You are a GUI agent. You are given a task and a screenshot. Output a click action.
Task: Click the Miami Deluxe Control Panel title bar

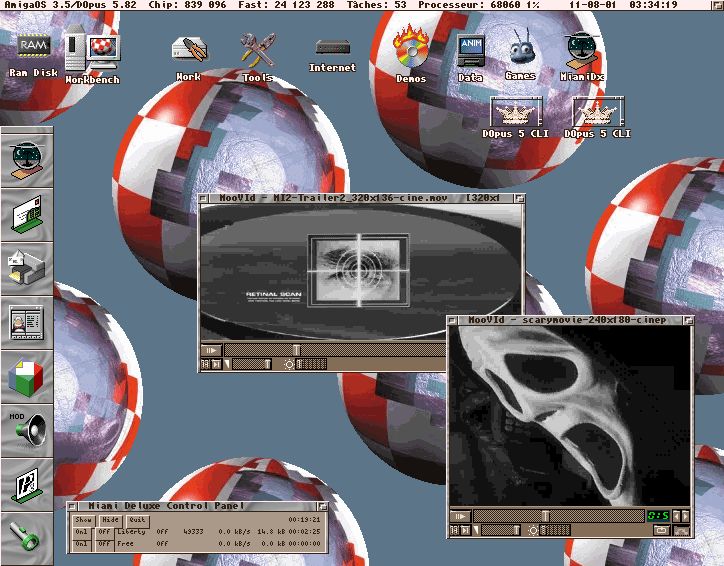pos(197,506)
